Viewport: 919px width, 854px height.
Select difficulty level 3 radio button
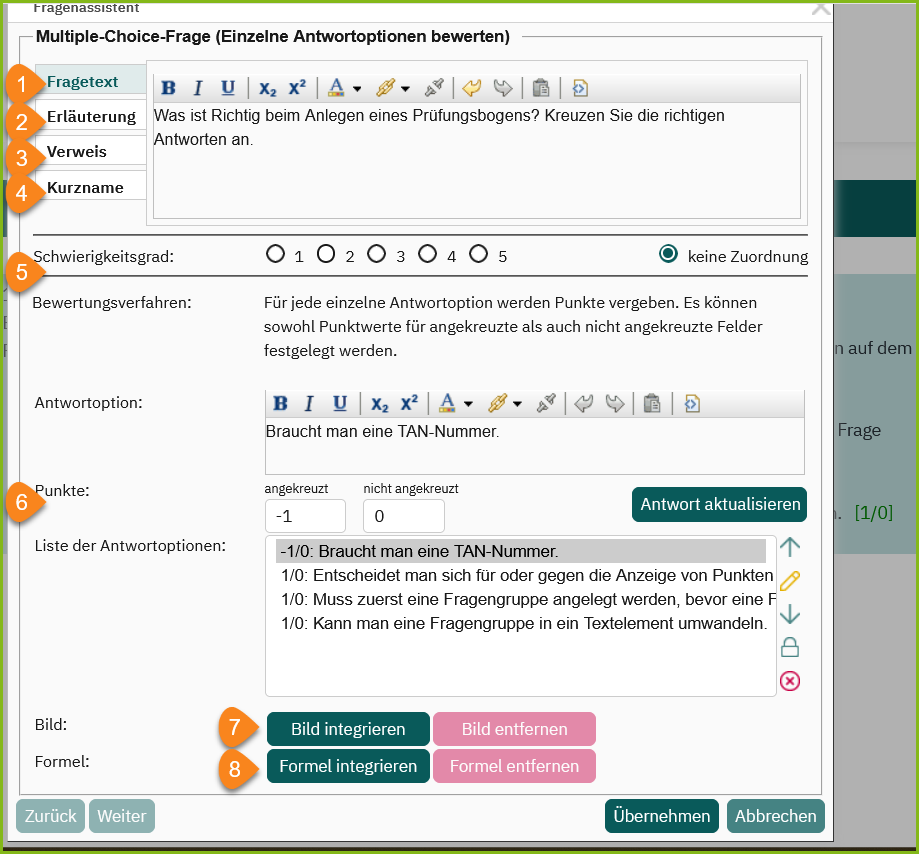tap(376, 254)
